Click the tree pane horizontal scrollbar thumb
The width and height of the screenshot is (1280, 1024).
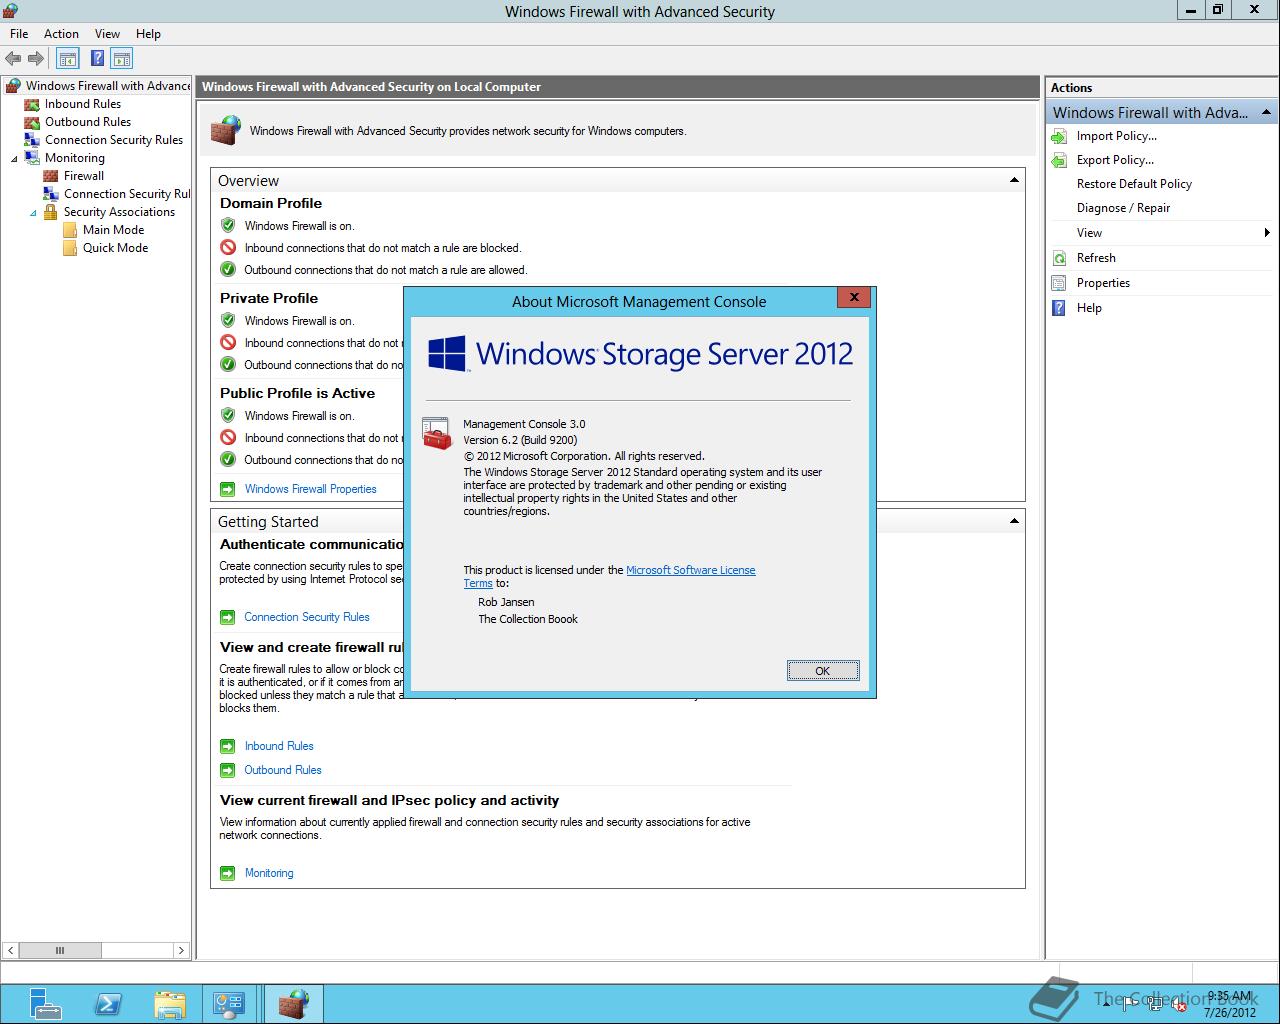tap(60, 950)
